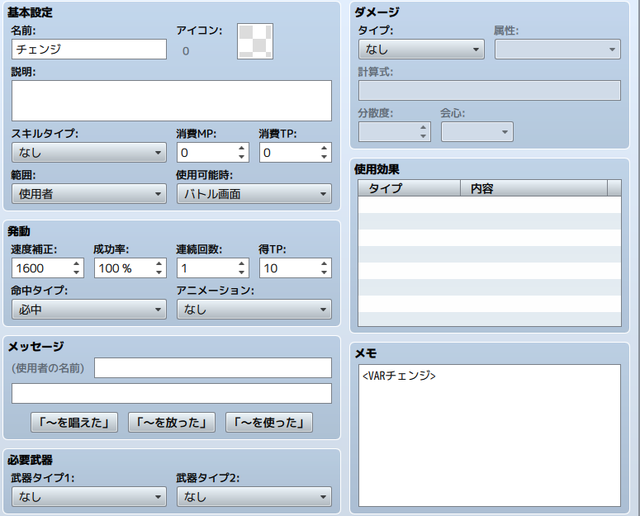
Task: Click the メモ text area with <VARチェンジ>
Action: (x=490, y=436)
